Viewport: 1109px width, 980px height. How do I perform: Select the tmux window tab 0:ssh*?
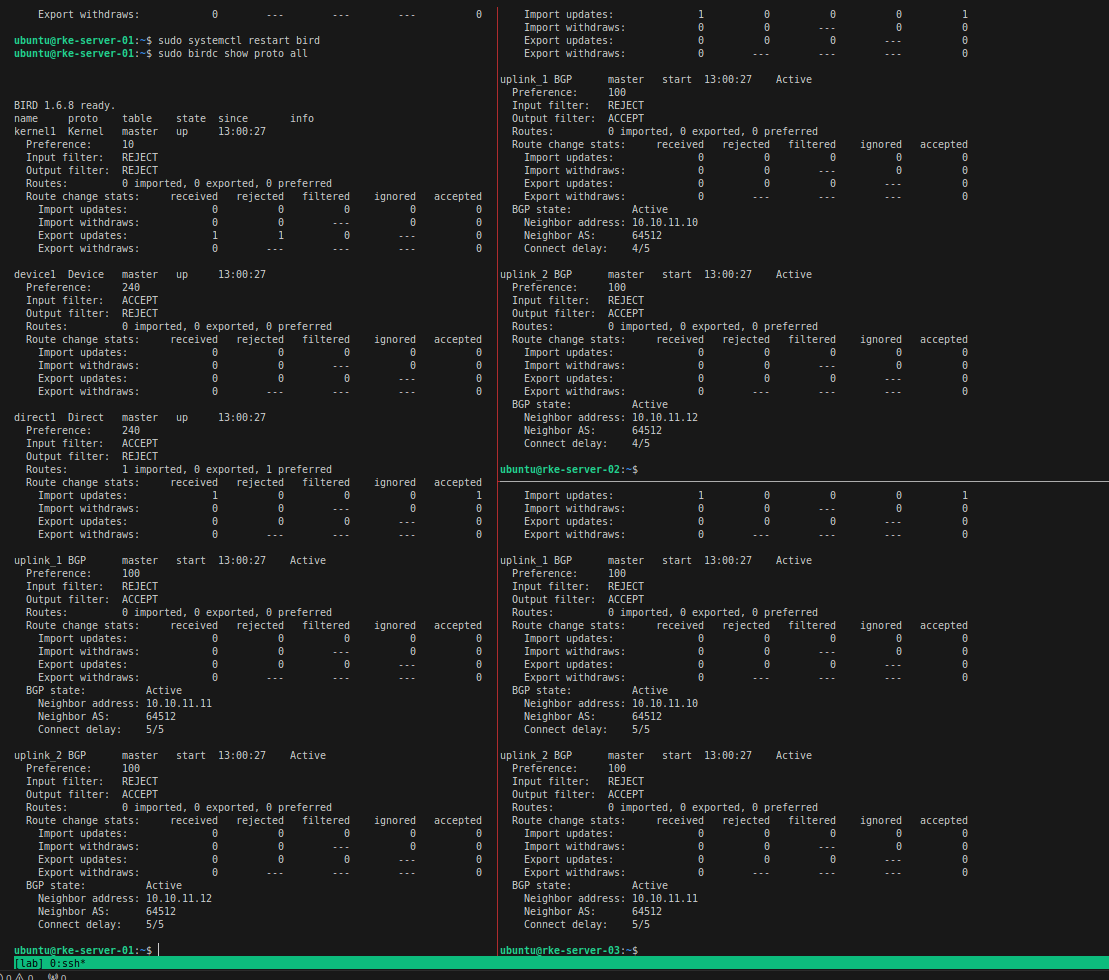(x=67, y=963)
